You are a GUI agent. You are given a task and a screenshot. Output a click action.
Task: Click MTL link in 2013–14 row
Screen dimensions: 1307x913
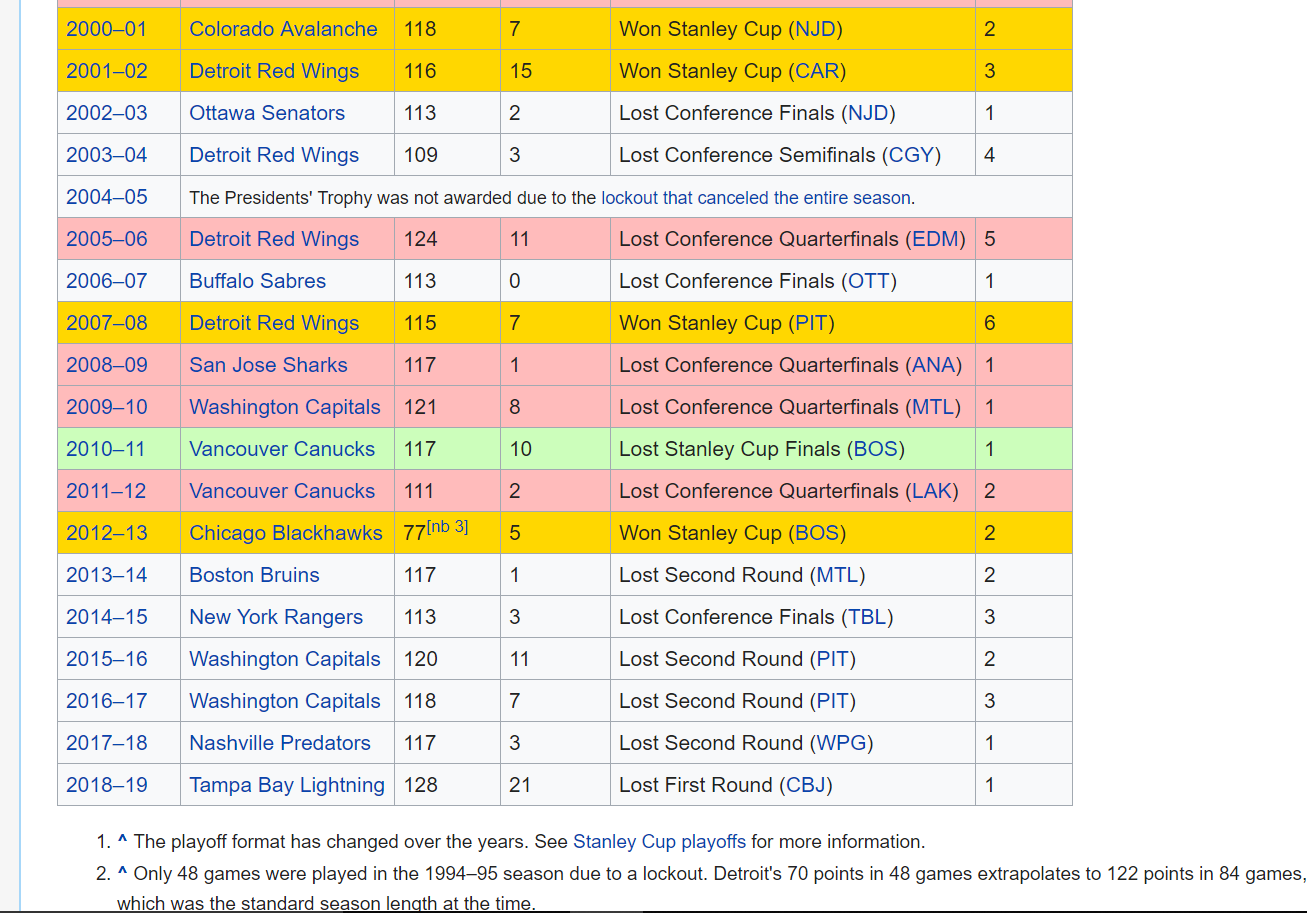coord(837,575)
